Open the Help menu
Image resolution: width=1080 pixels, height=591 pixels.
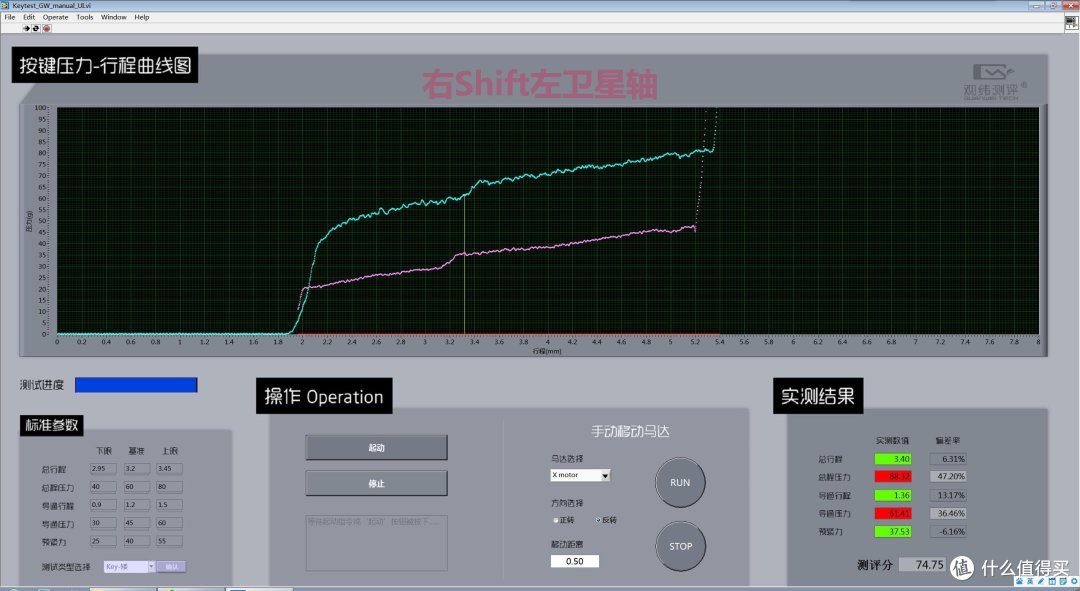[x=141, y=17]
